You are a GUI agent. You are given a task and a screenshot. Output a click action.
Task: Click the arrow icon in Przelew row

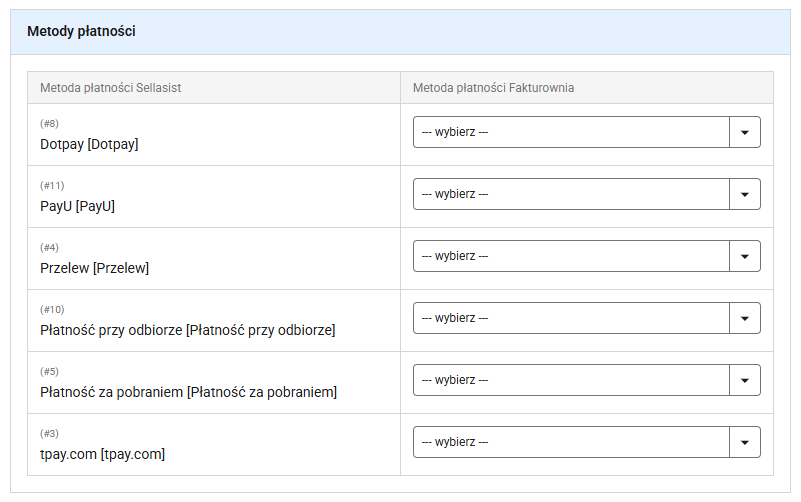click(x=745, y=257)
